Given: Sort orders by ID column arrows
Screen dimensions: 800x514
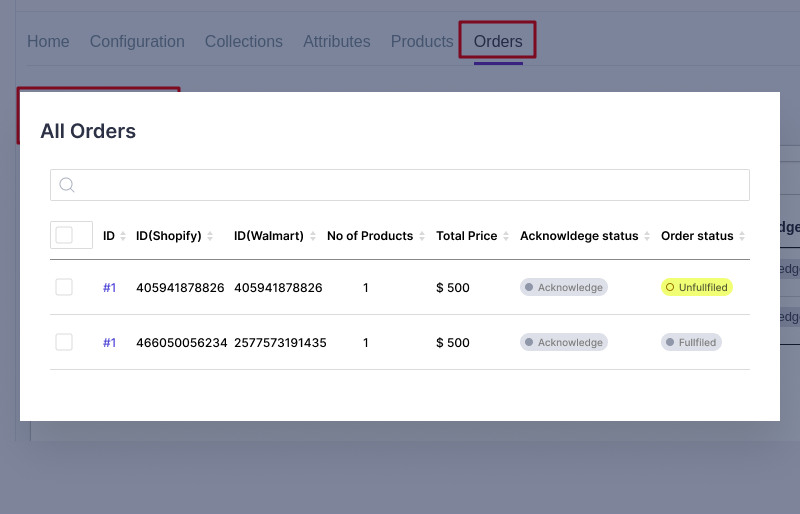Looking at the screenshot, I should 123,237.
